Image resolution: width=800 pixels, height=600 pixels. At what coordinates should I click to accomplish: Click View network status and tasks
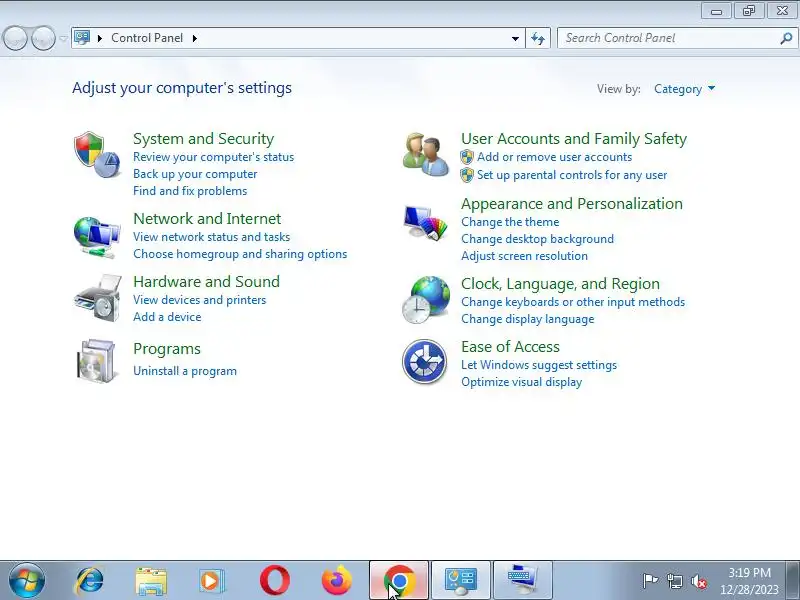point(211,237)
